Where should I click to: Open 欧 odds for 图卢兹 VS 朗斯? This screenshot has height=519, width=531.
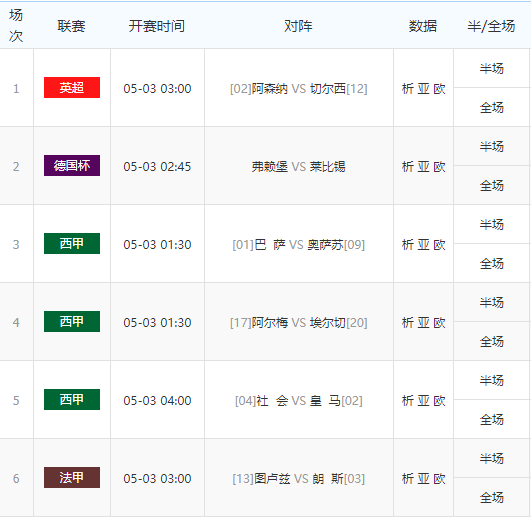(x=439, y=479)
